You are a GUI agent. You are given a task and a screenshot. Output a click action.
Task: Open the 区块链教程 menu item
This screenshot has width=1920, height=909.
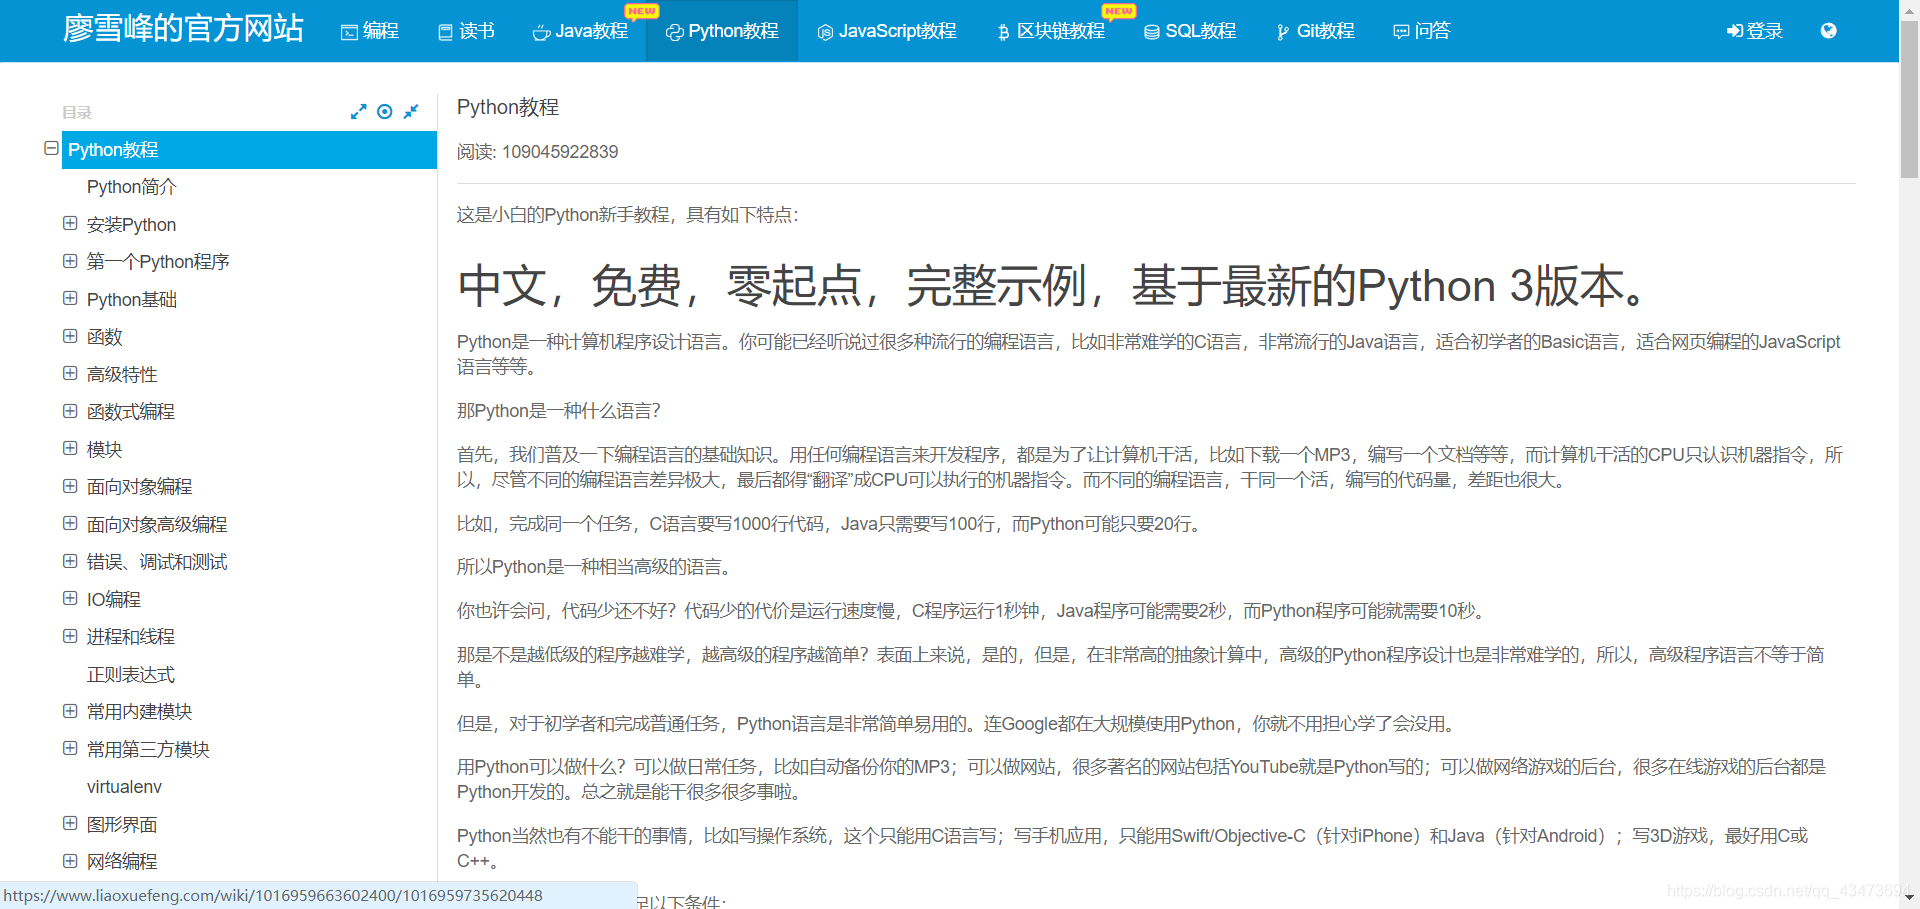tap(1058, 31)
